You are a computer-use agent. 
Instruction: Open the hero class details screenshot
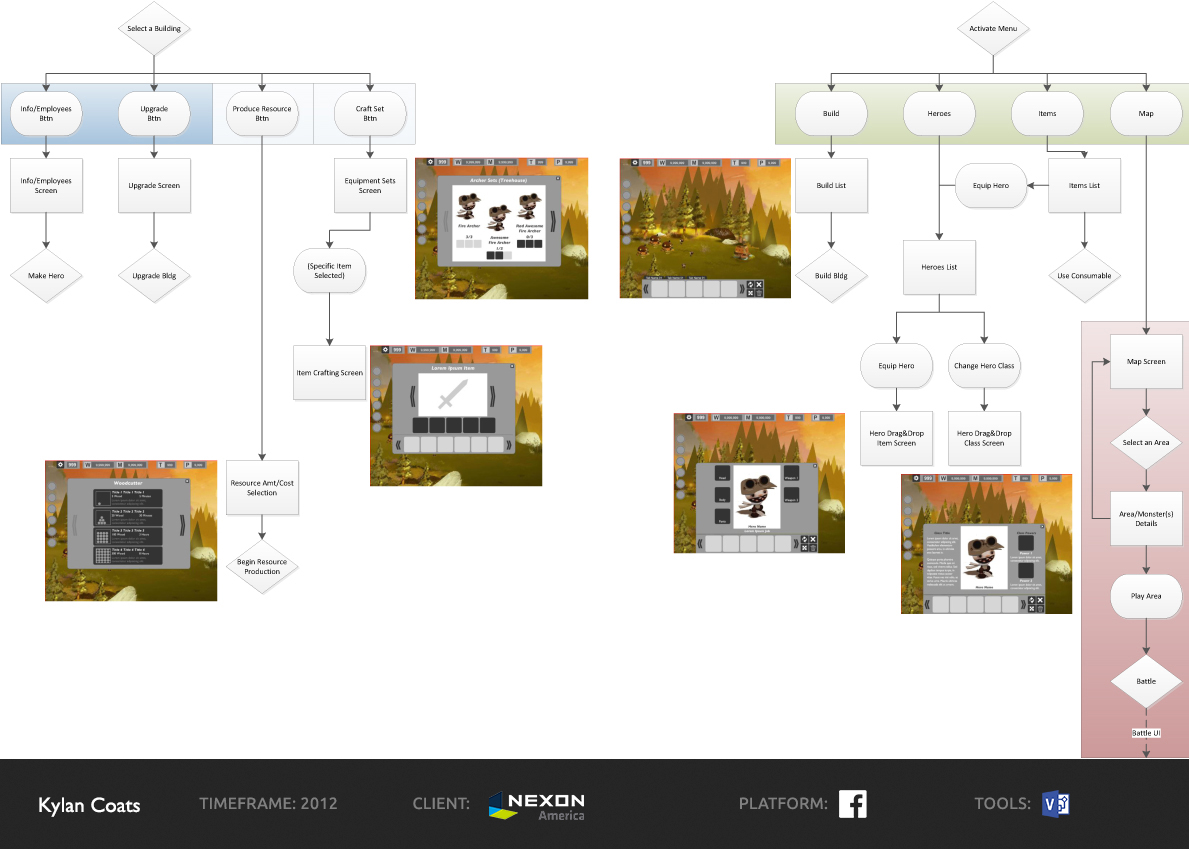click(987, 544)
